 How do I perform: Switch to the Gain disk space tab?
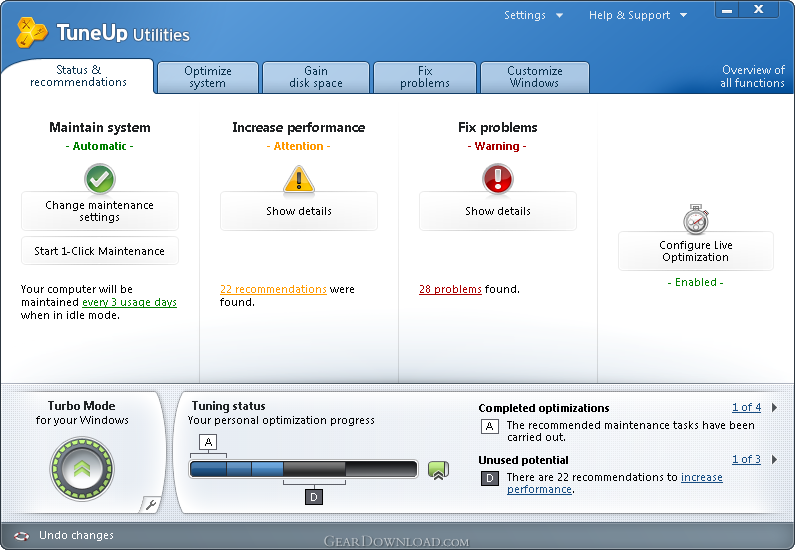coord(316,77)
